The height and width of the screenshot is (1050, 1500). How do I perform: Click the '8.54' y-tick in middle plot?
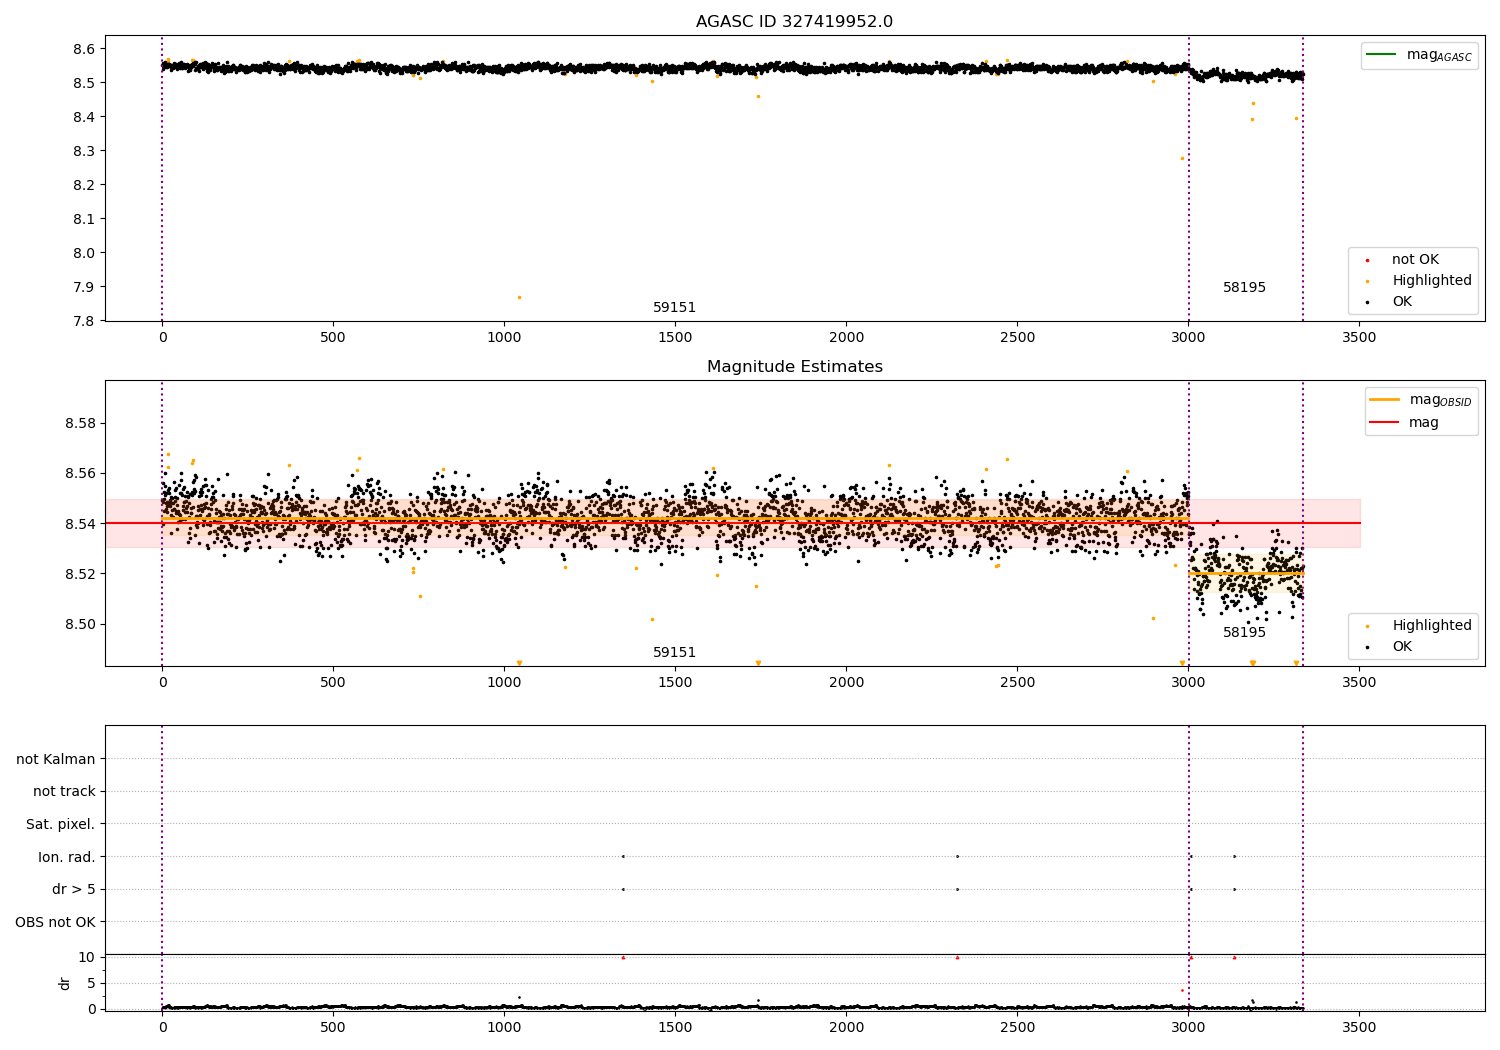80,524
